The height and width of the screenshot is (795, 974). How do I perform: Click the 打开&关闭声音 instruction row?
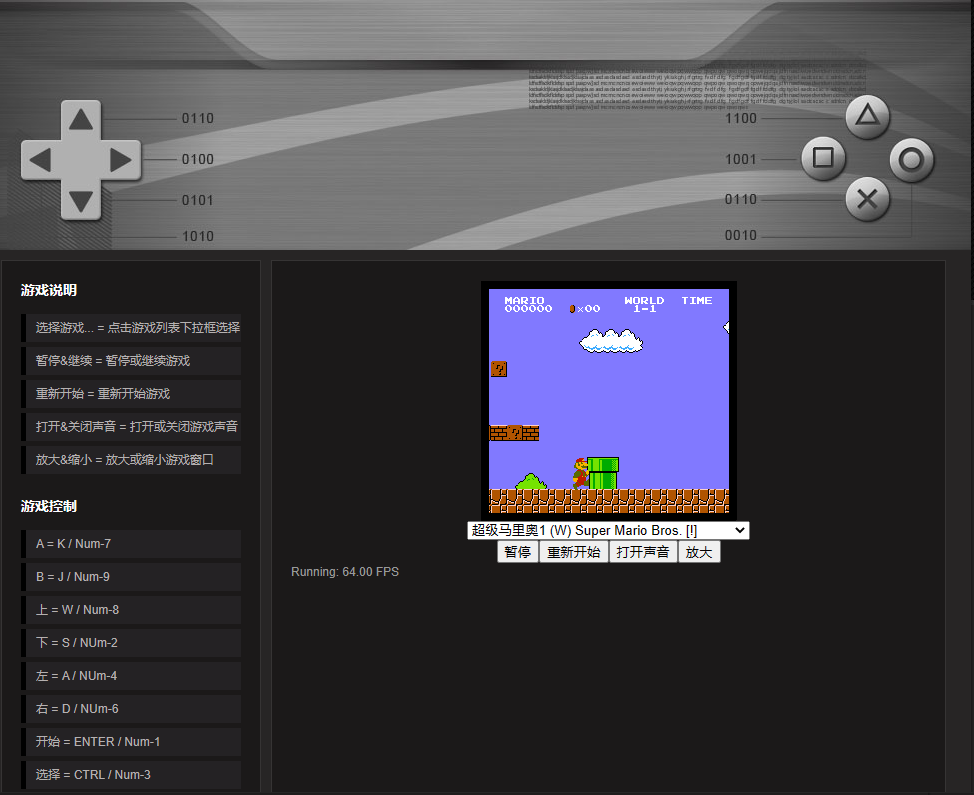pyautogui.click(x=131, y=427)
